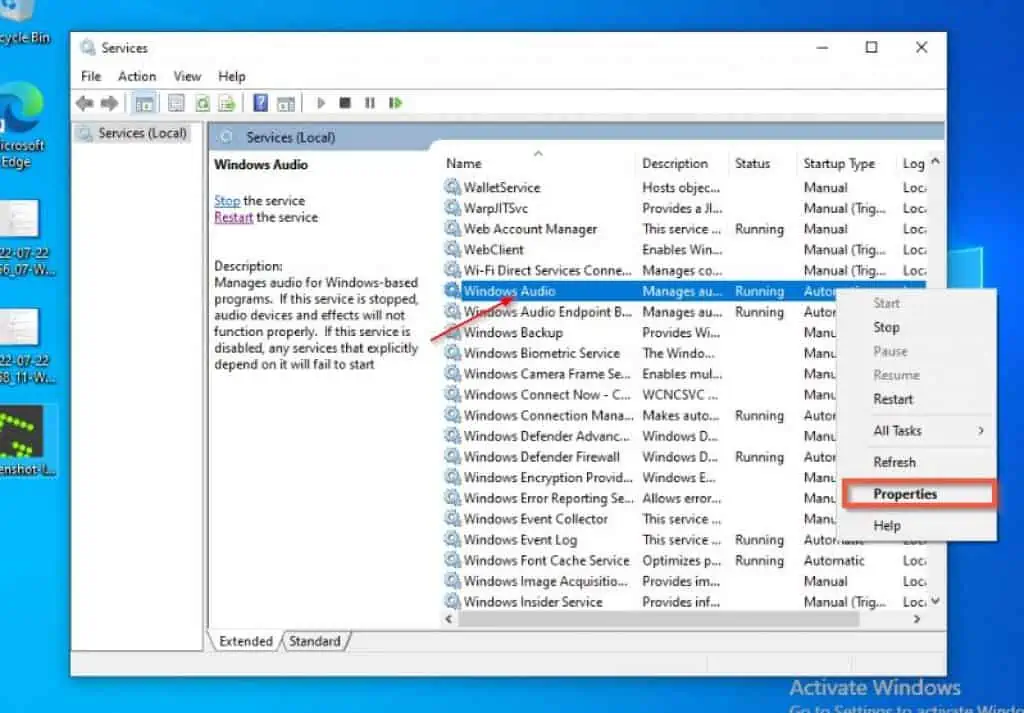
Task: Restart the service using the Restart toolbar icon
Action: click(x=396, y=102)
